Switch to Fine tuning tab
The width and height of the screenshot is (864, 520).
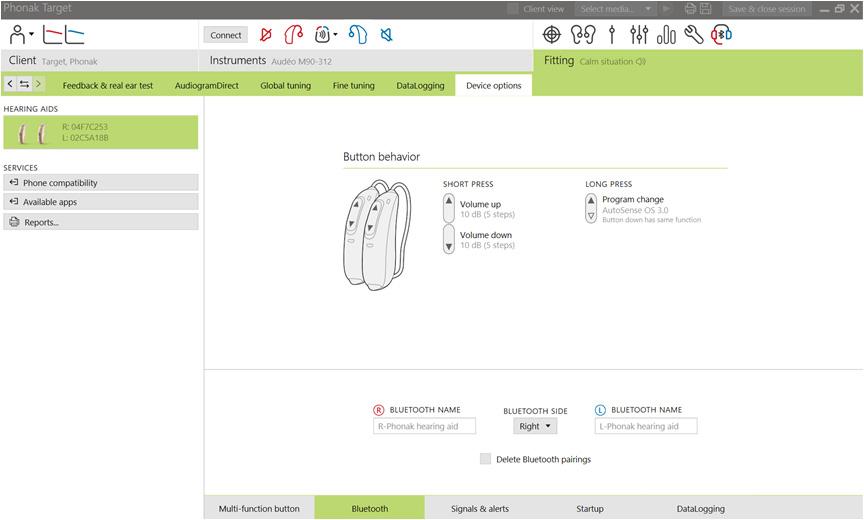click(354, 85)
